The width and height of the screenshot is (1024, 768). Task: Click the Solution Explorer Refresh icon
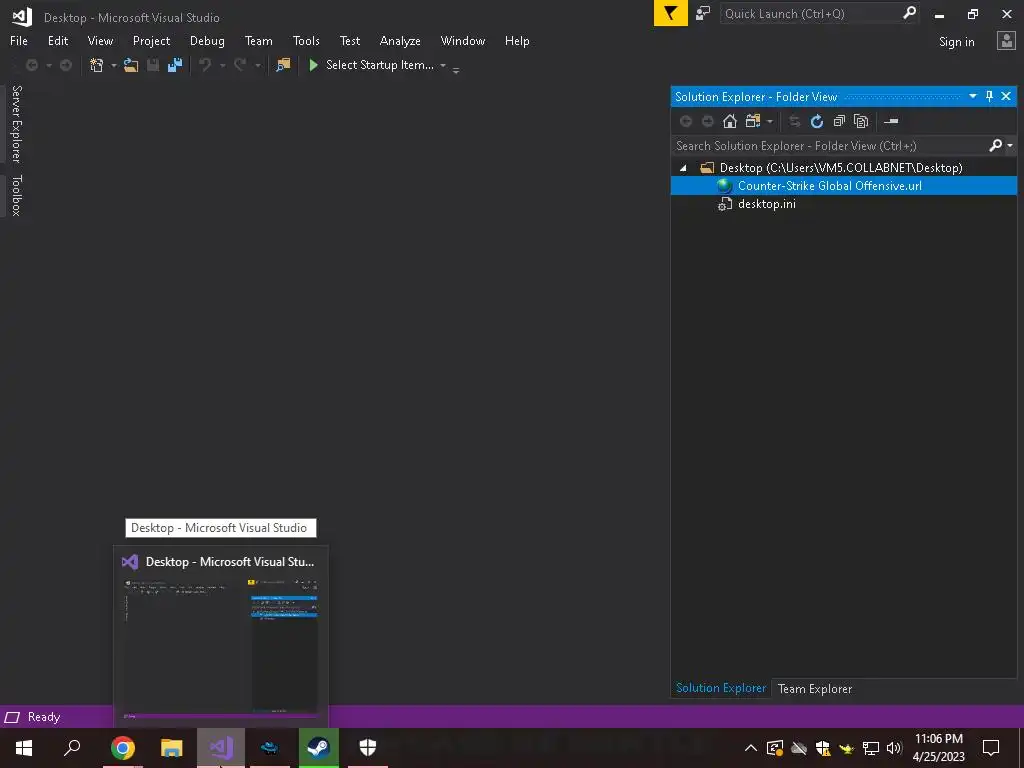pos(817,121)
